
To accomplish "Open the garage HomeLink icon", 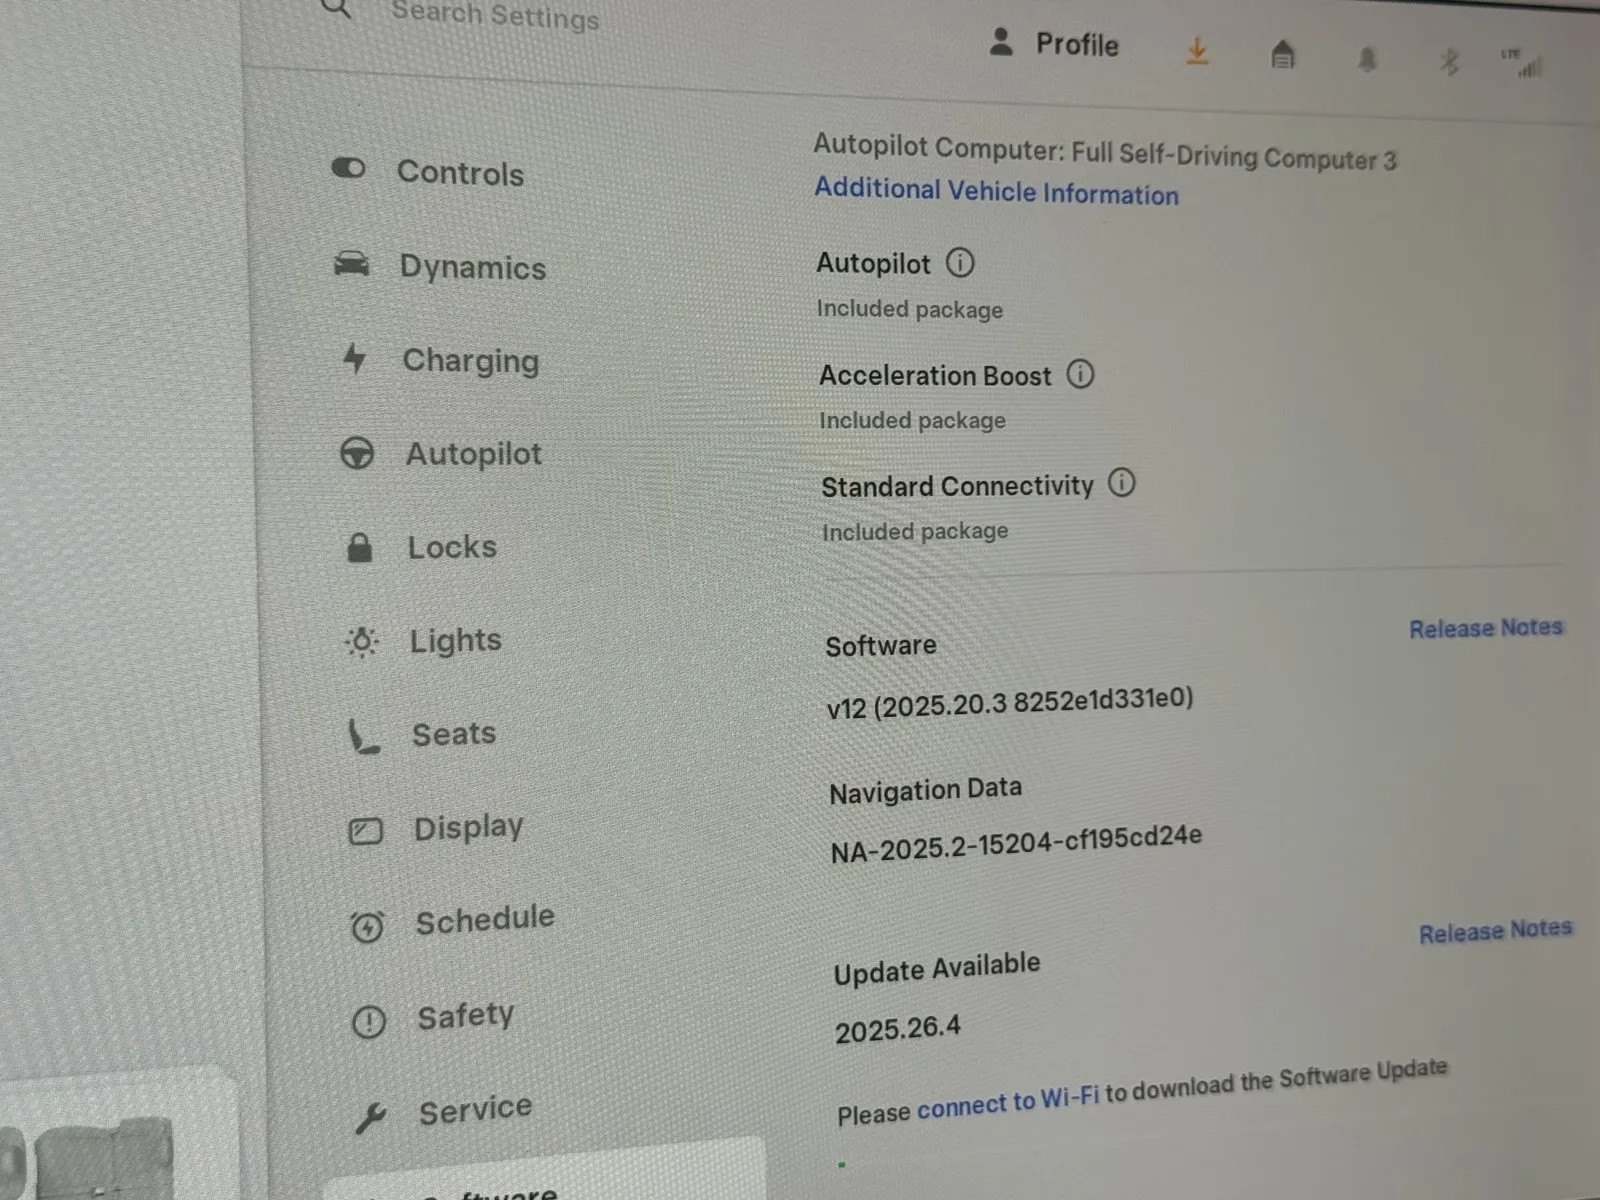I will [x=1283, y=54].
